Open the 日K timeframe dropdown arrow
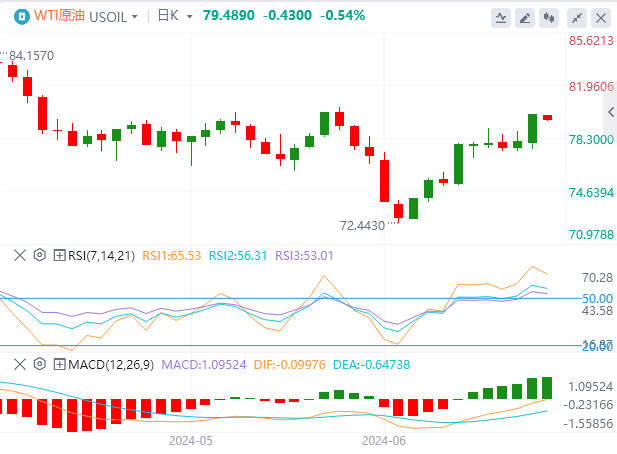 [x=190, y=17]
